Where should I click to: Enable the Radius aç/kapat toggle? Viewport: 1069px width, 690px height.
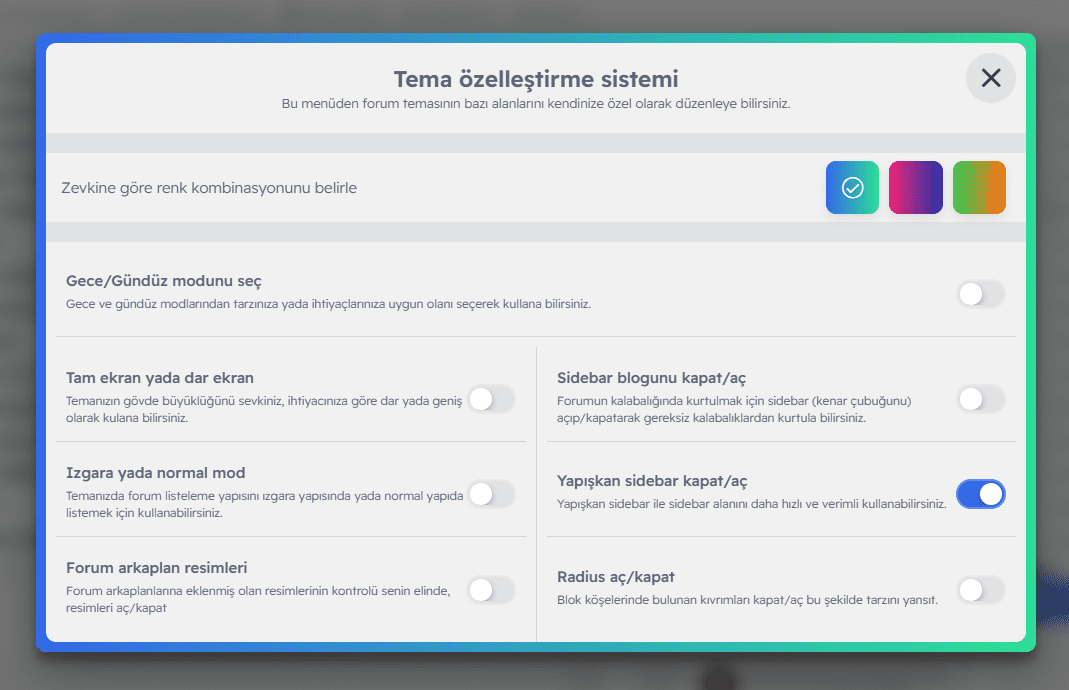coord(980,590)
